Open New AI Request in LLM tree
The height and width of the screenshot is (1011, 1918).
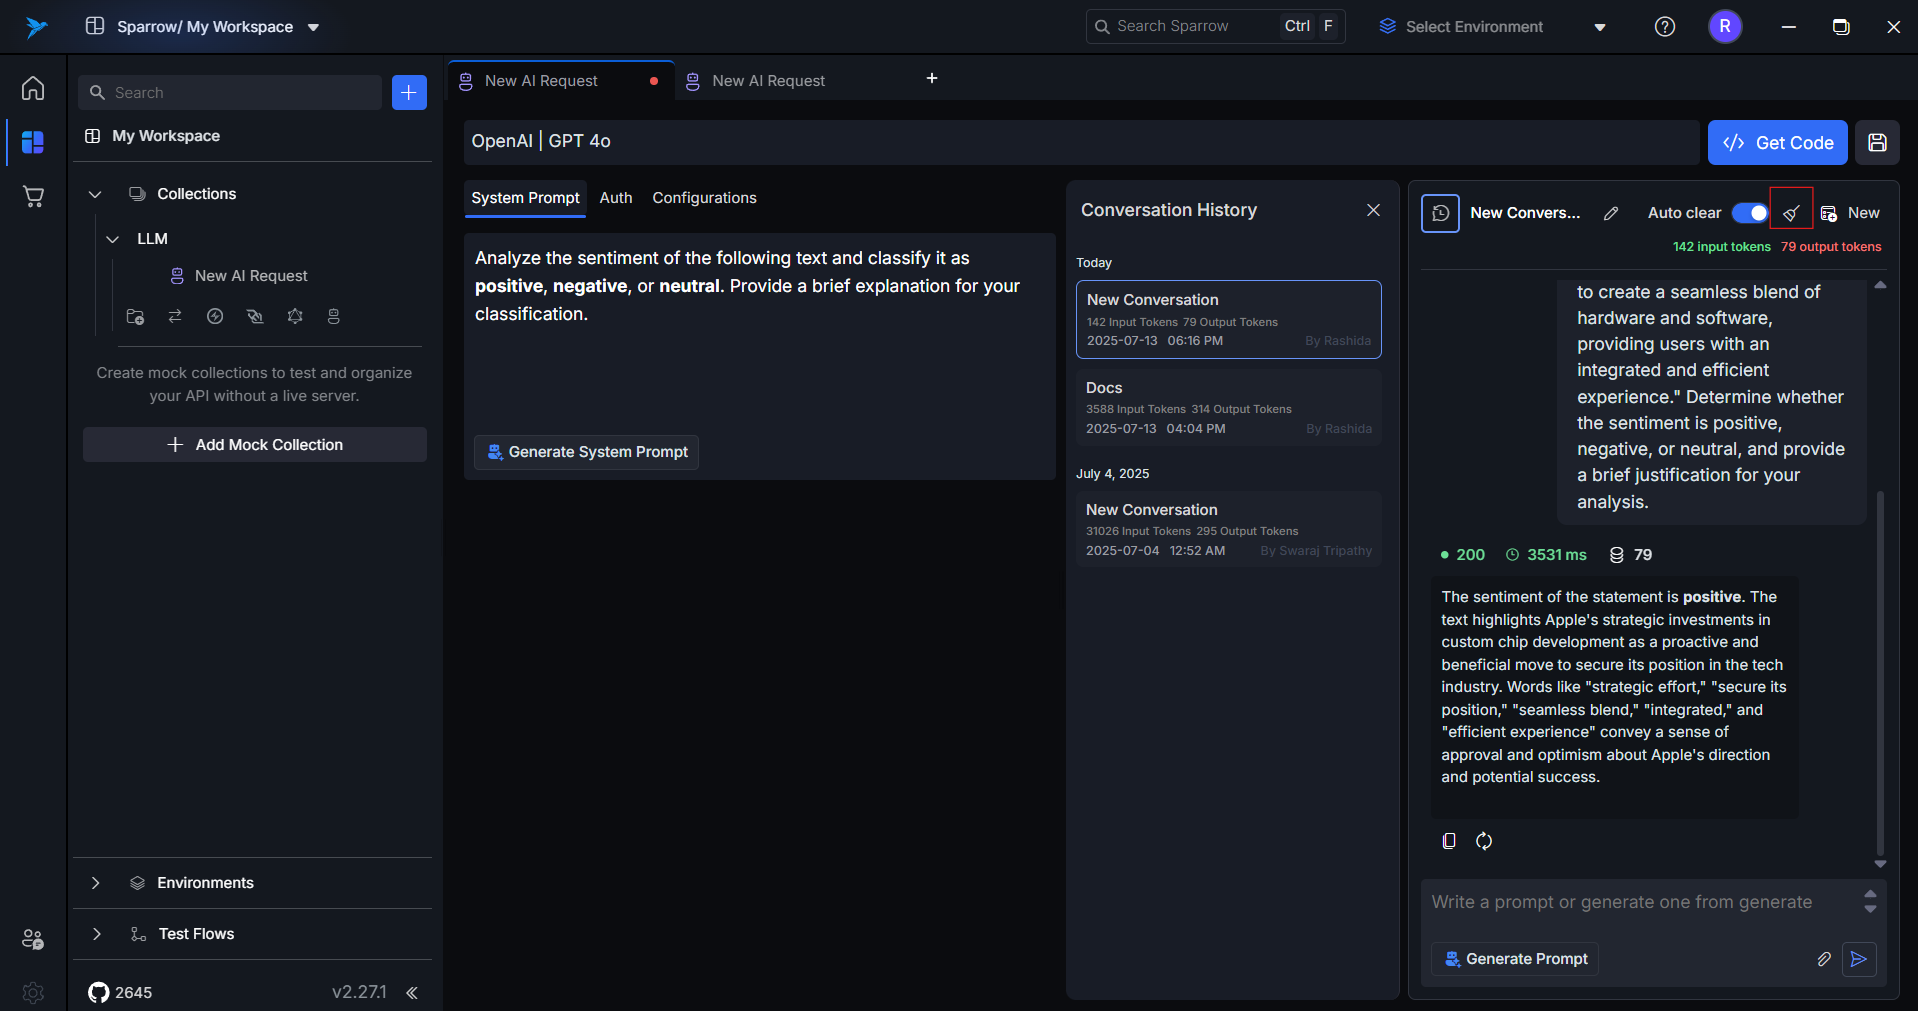pyautogui.click(x=251, y=276)
